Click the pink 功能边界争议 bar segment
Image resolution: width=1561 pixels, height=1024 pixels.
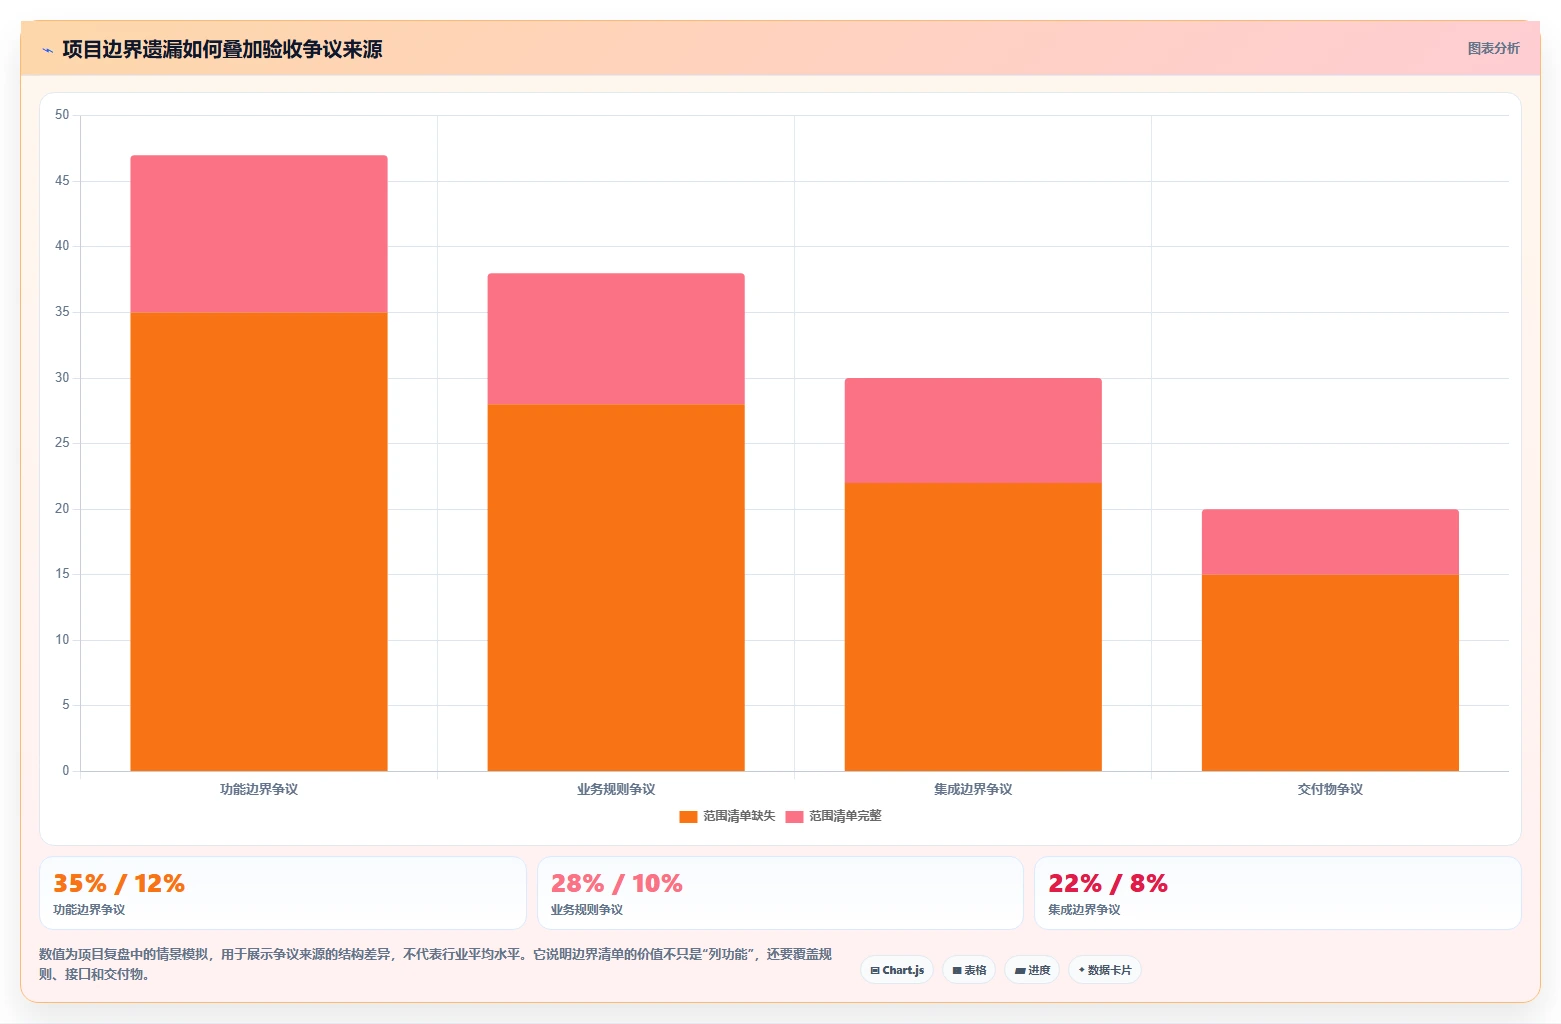coord(259,234)
